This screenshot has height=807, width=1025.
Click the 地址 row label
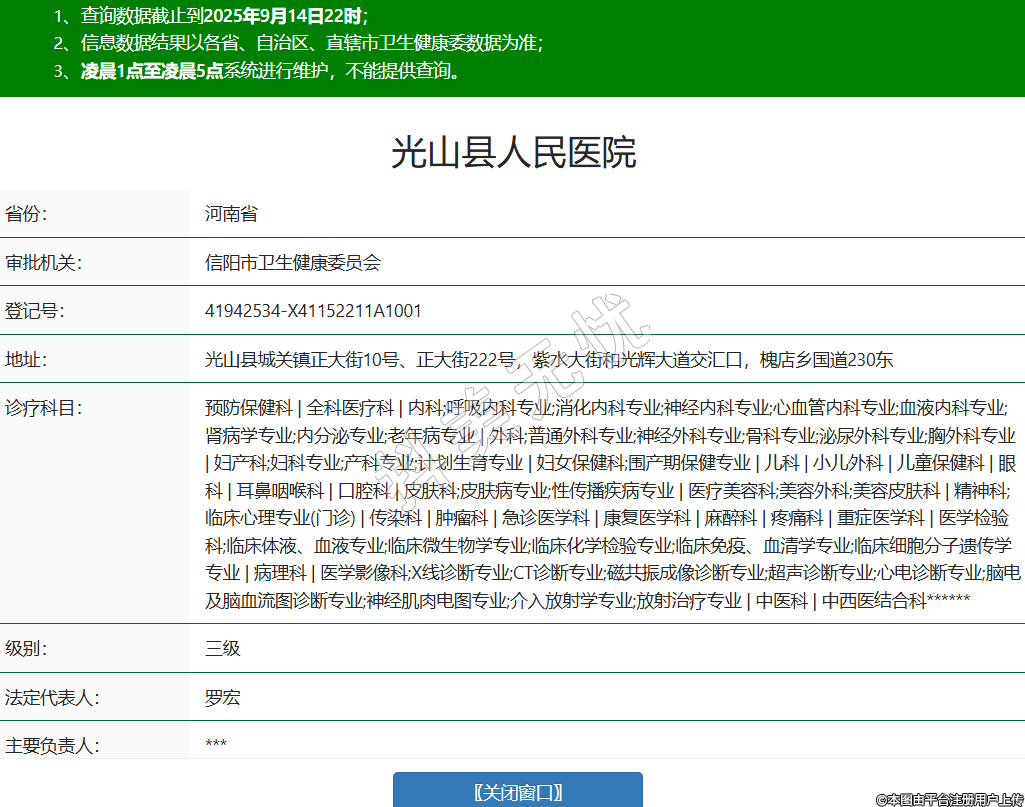tap(26, 360)
